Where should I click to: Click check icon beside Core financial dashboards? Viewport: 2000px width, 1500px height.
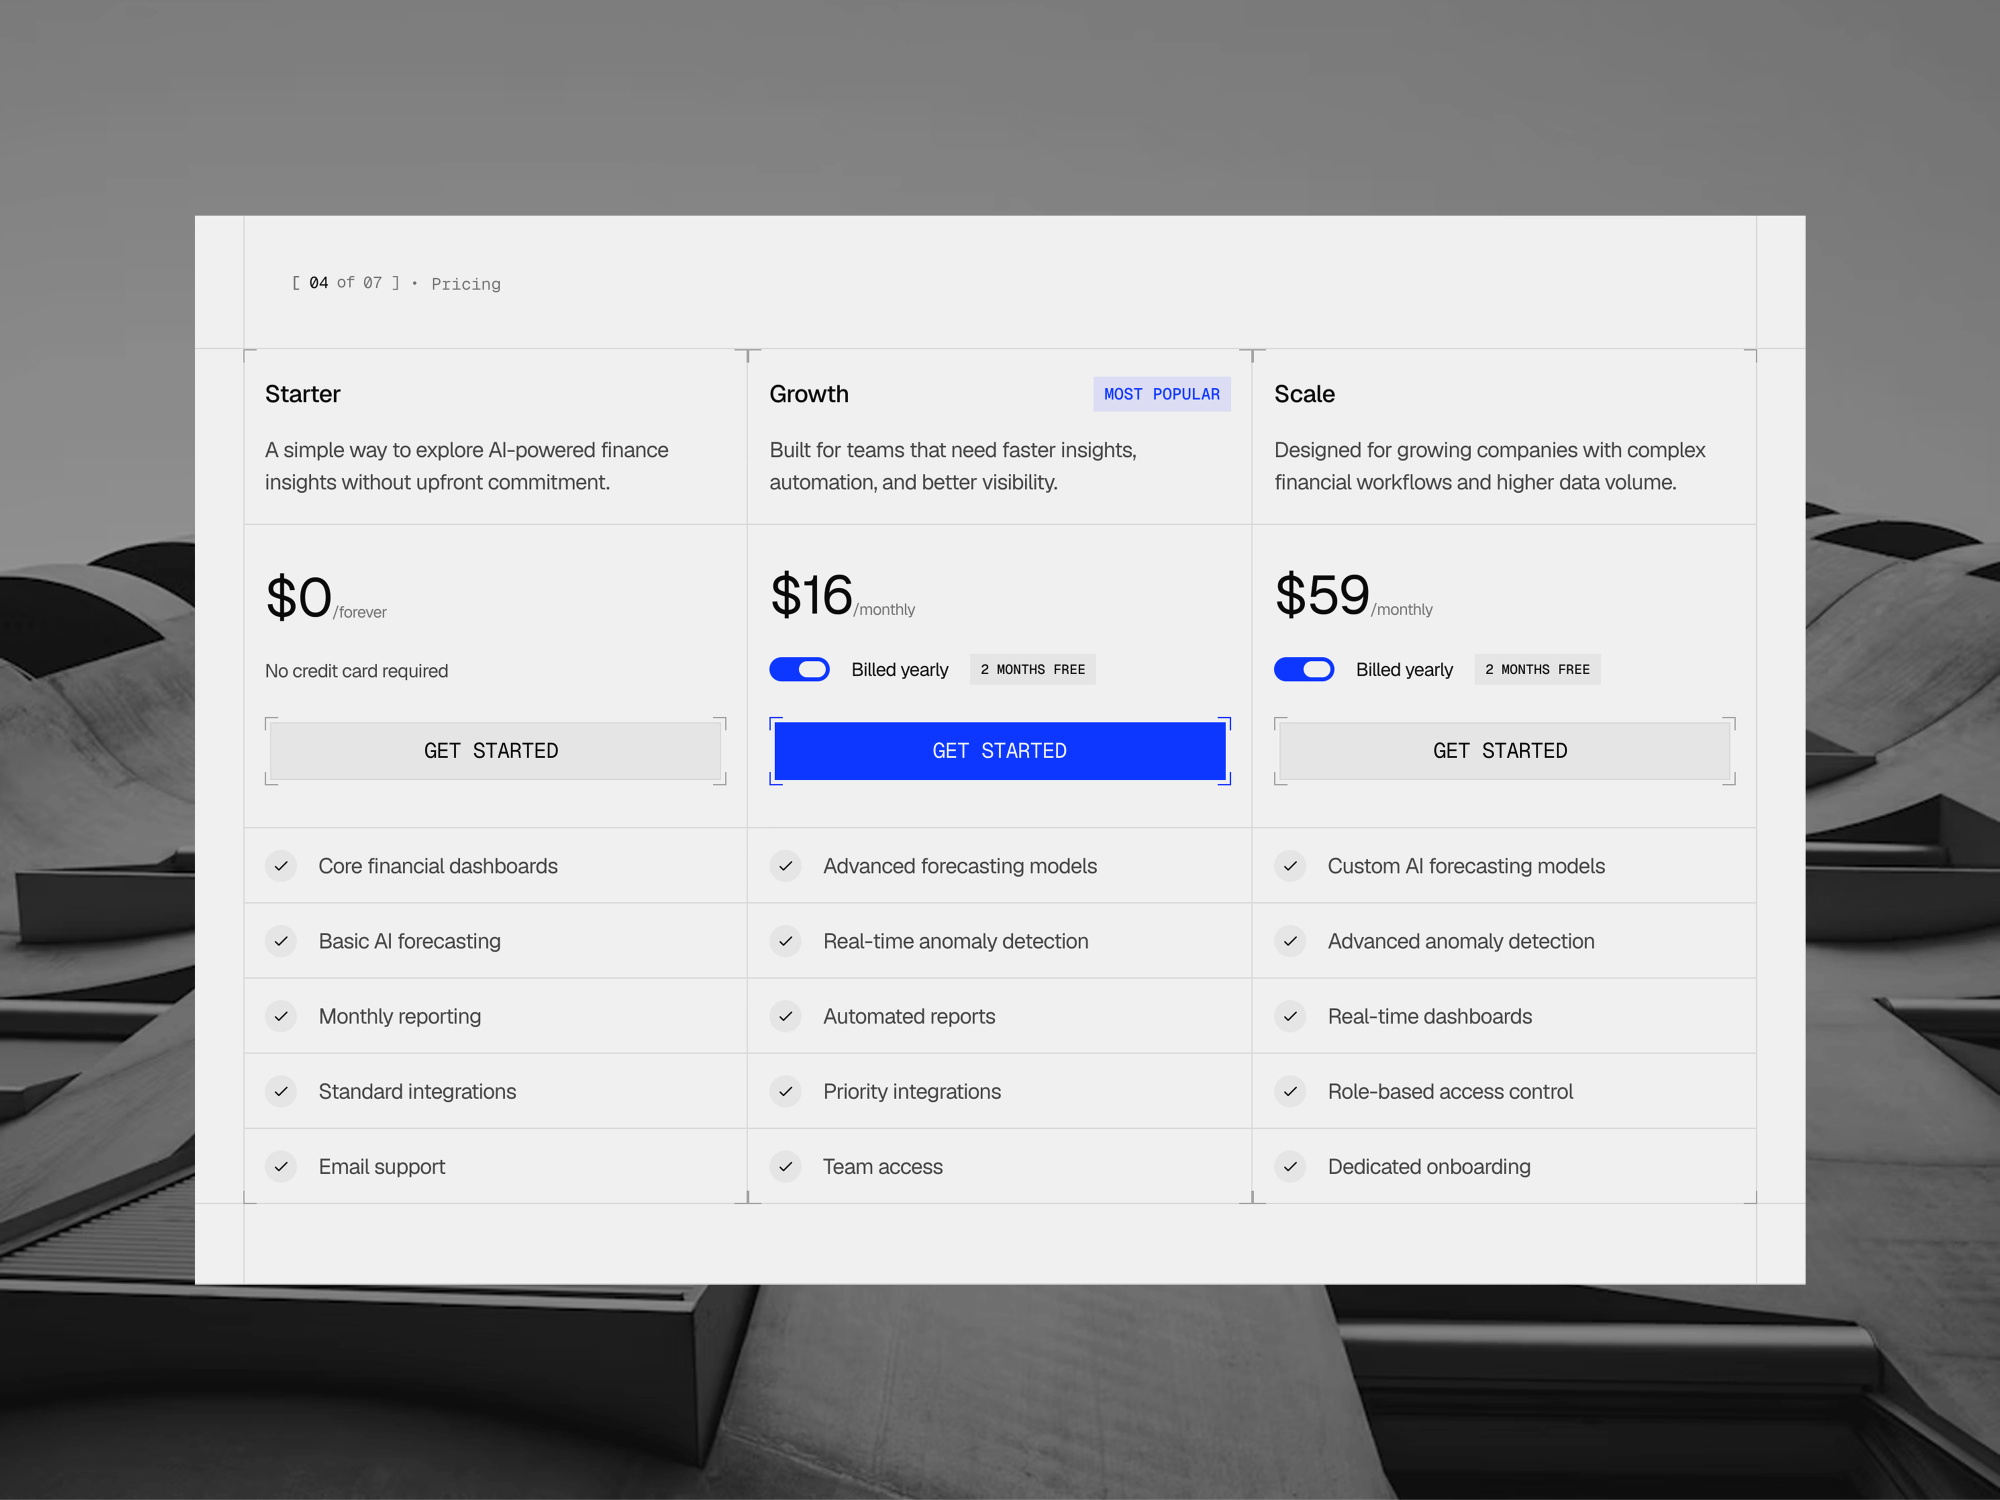pos(281,866)
